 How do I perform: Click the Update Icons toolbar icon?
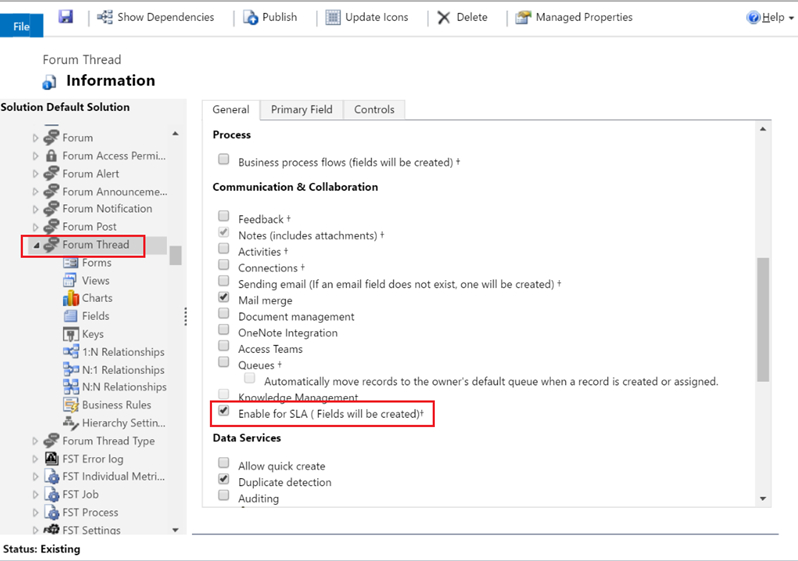[x=333, y=17]
